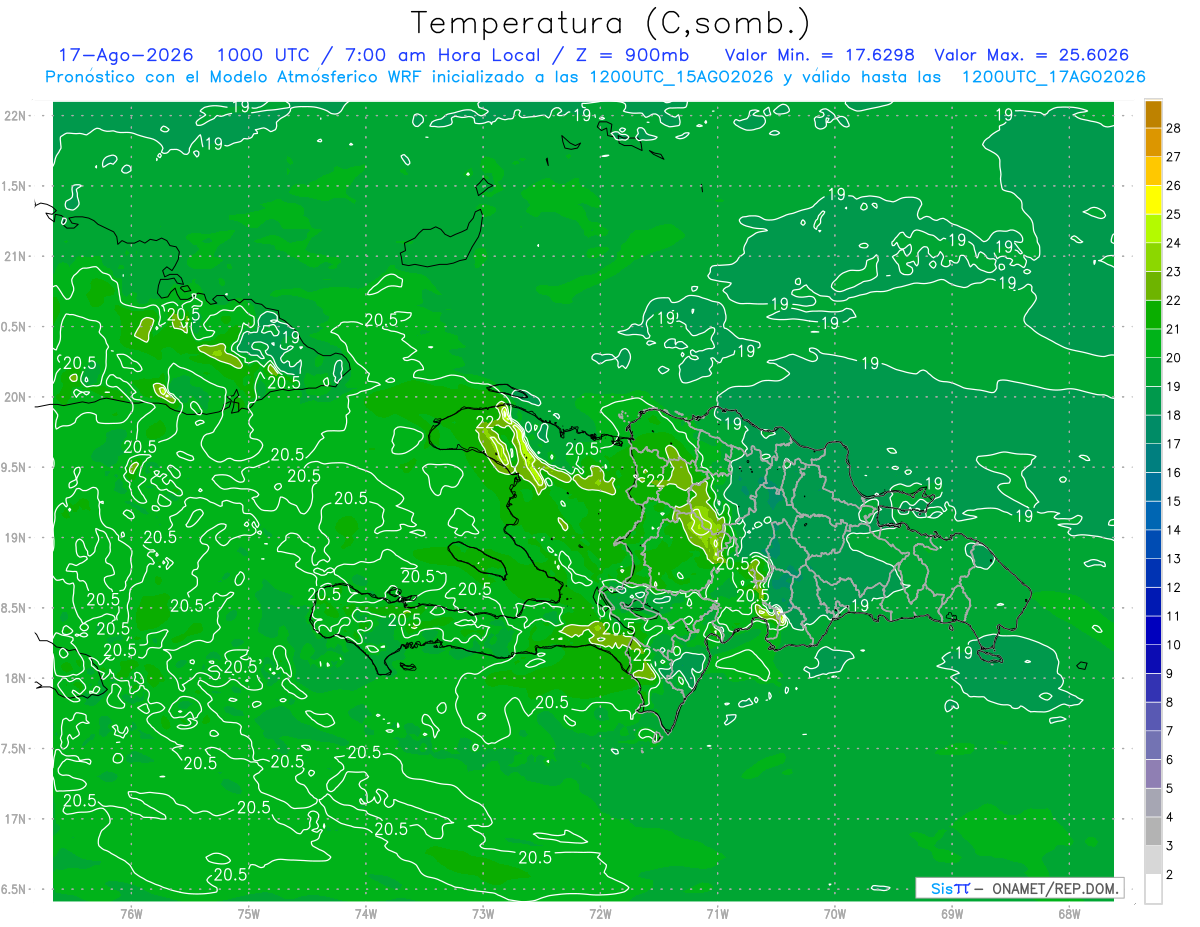
Task: Click "7:00 am Hora Local" text
Action: [442, 55]
